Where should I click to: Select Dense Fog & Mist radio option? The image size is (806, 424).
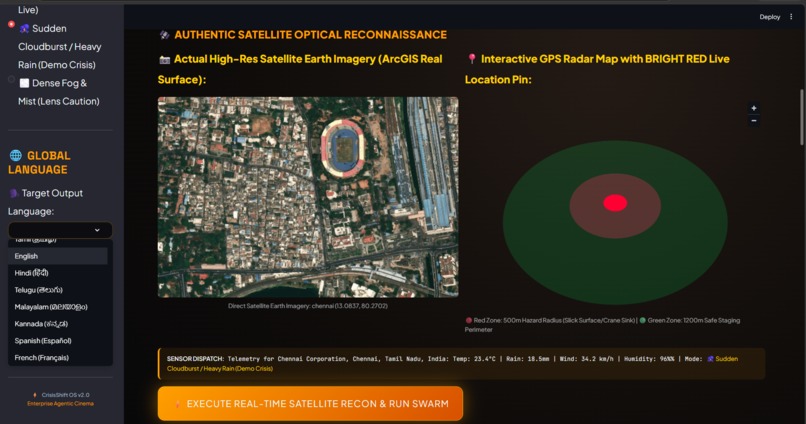(11, 79)
